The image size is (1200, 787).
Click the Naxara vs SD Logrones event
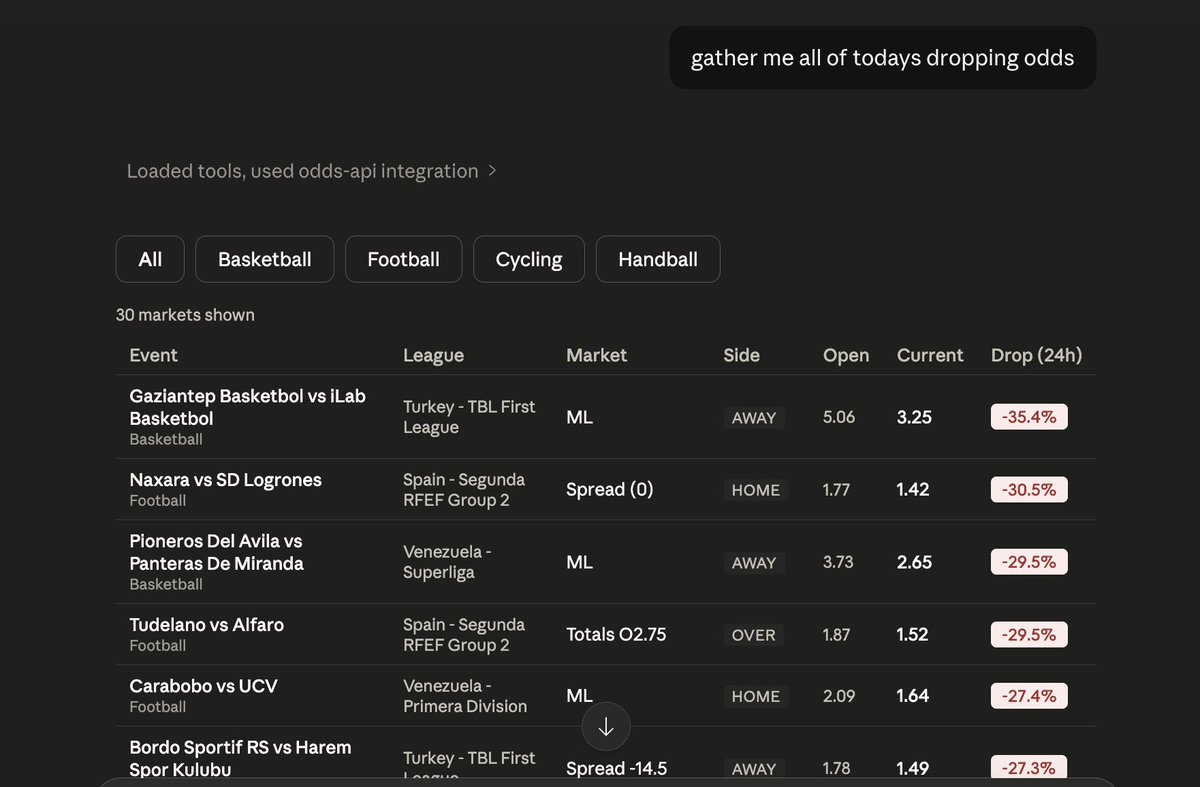coord(226,480)
